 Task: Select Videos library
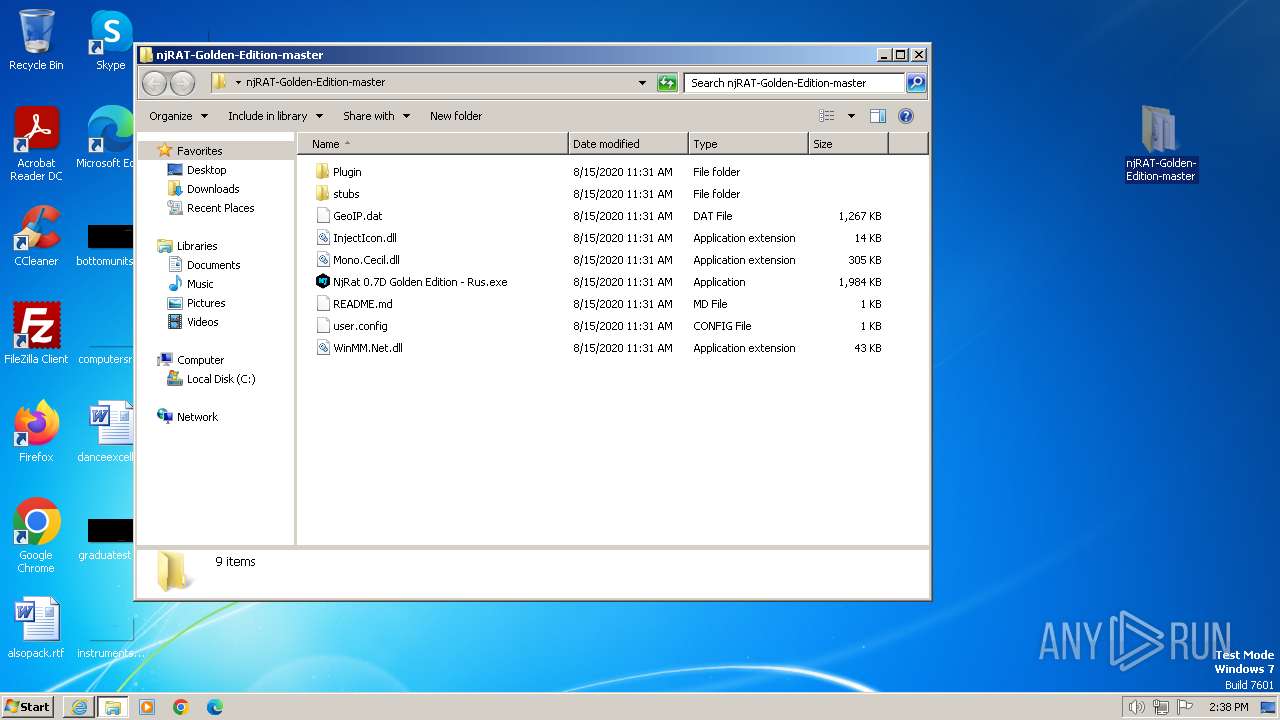[x=202, y=322]
